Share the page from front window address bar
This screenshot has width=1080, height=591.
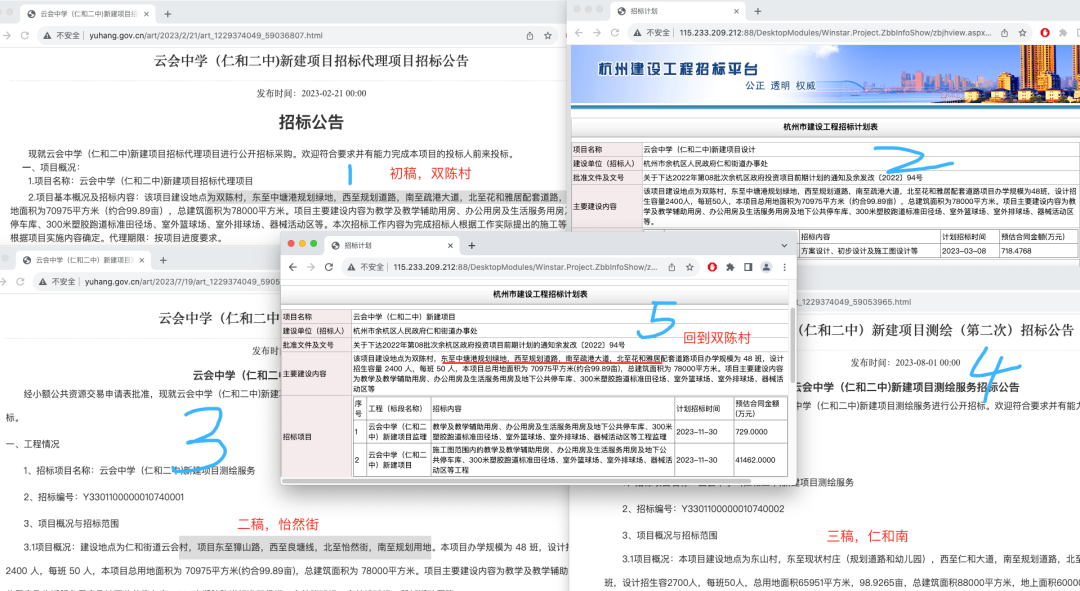pos(672,267)
